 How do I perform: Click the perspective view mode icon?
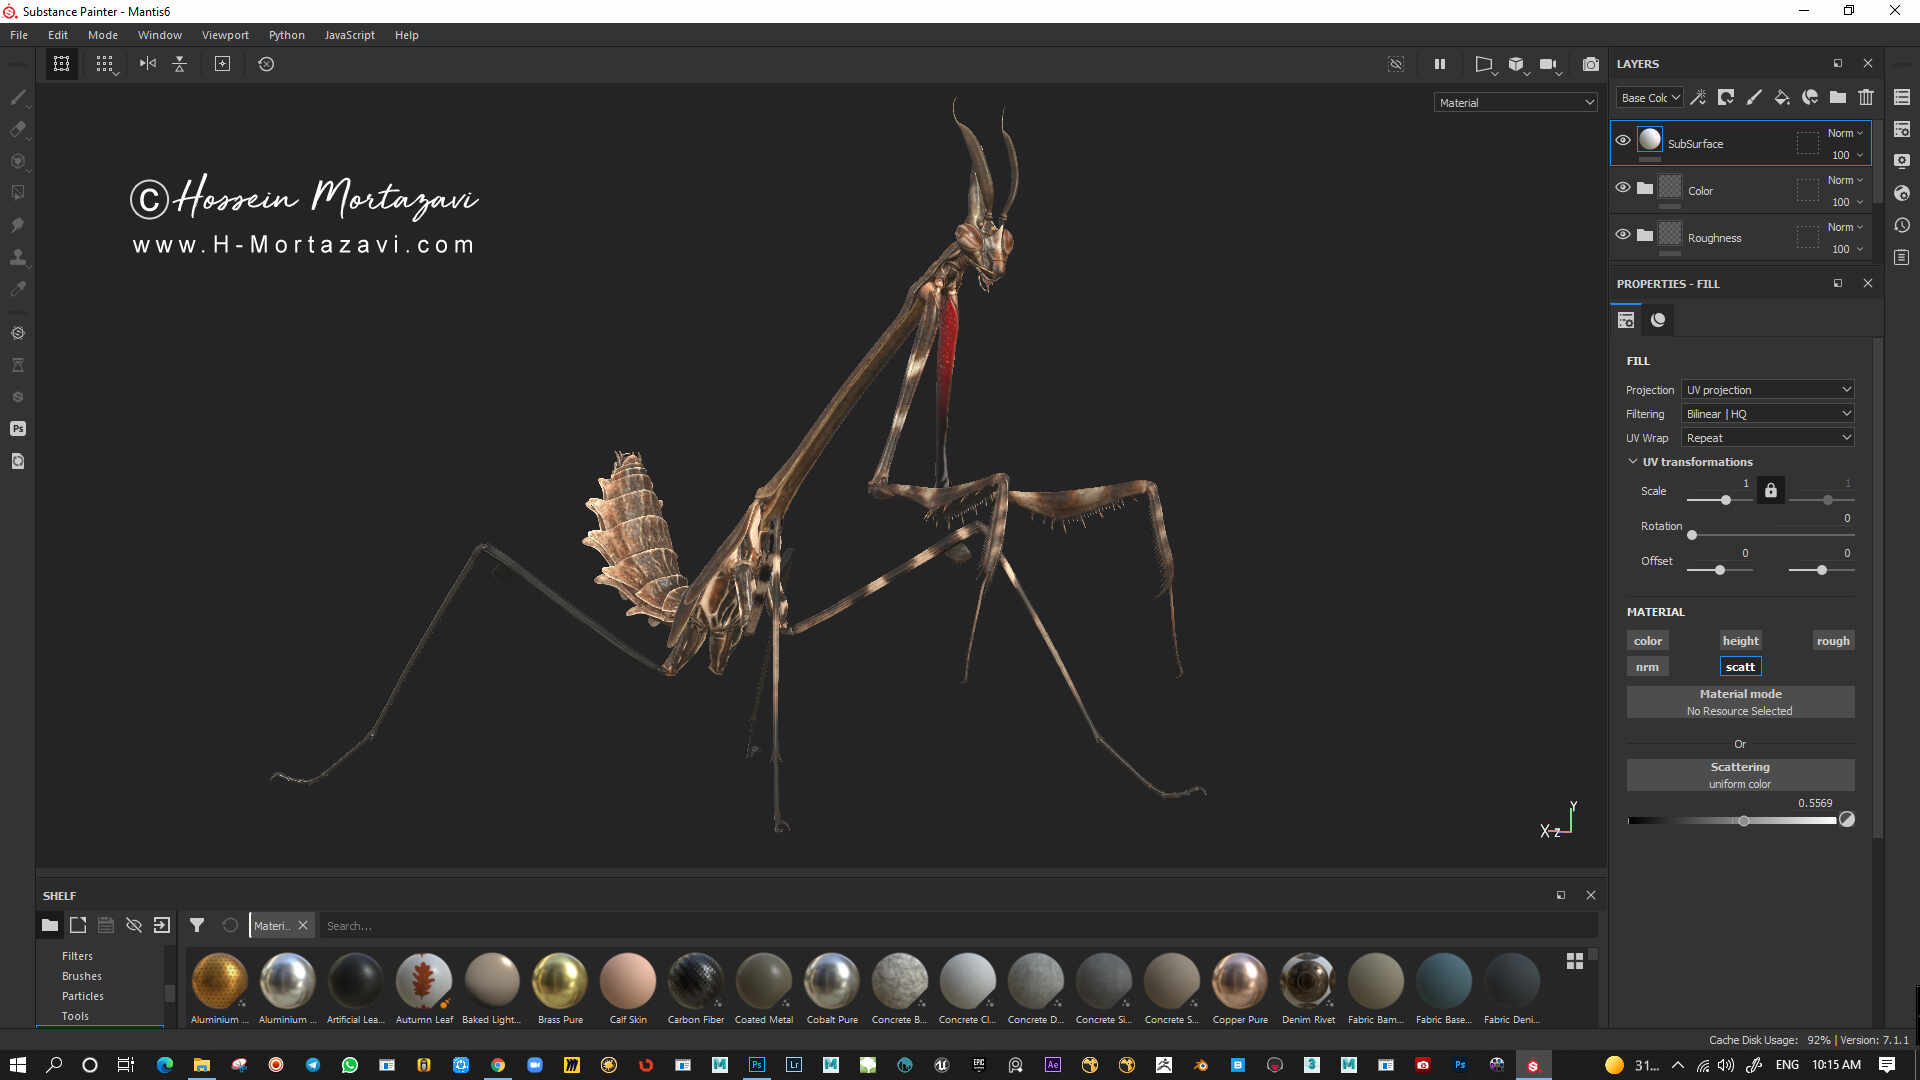(x=1485, y=64)
